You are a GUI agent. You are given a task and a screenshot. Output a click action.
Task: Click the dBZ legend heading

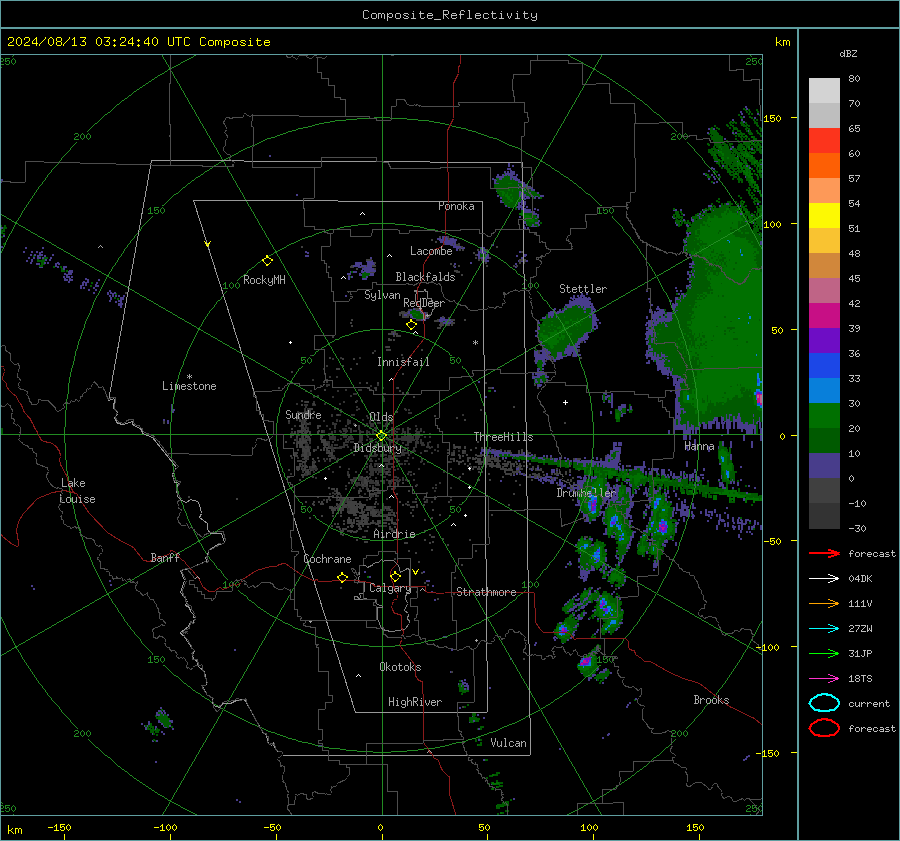848,53
